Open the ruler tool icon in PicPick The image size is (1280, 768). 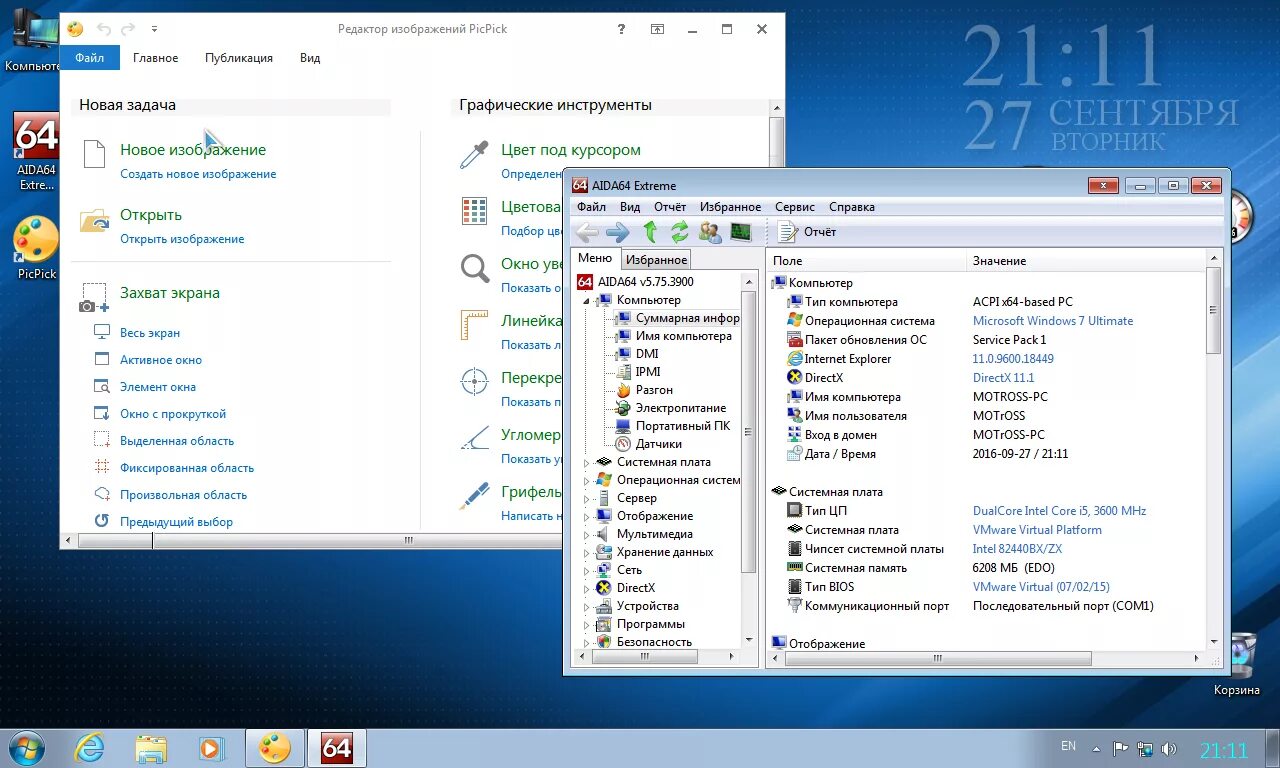tap(474, 325)
